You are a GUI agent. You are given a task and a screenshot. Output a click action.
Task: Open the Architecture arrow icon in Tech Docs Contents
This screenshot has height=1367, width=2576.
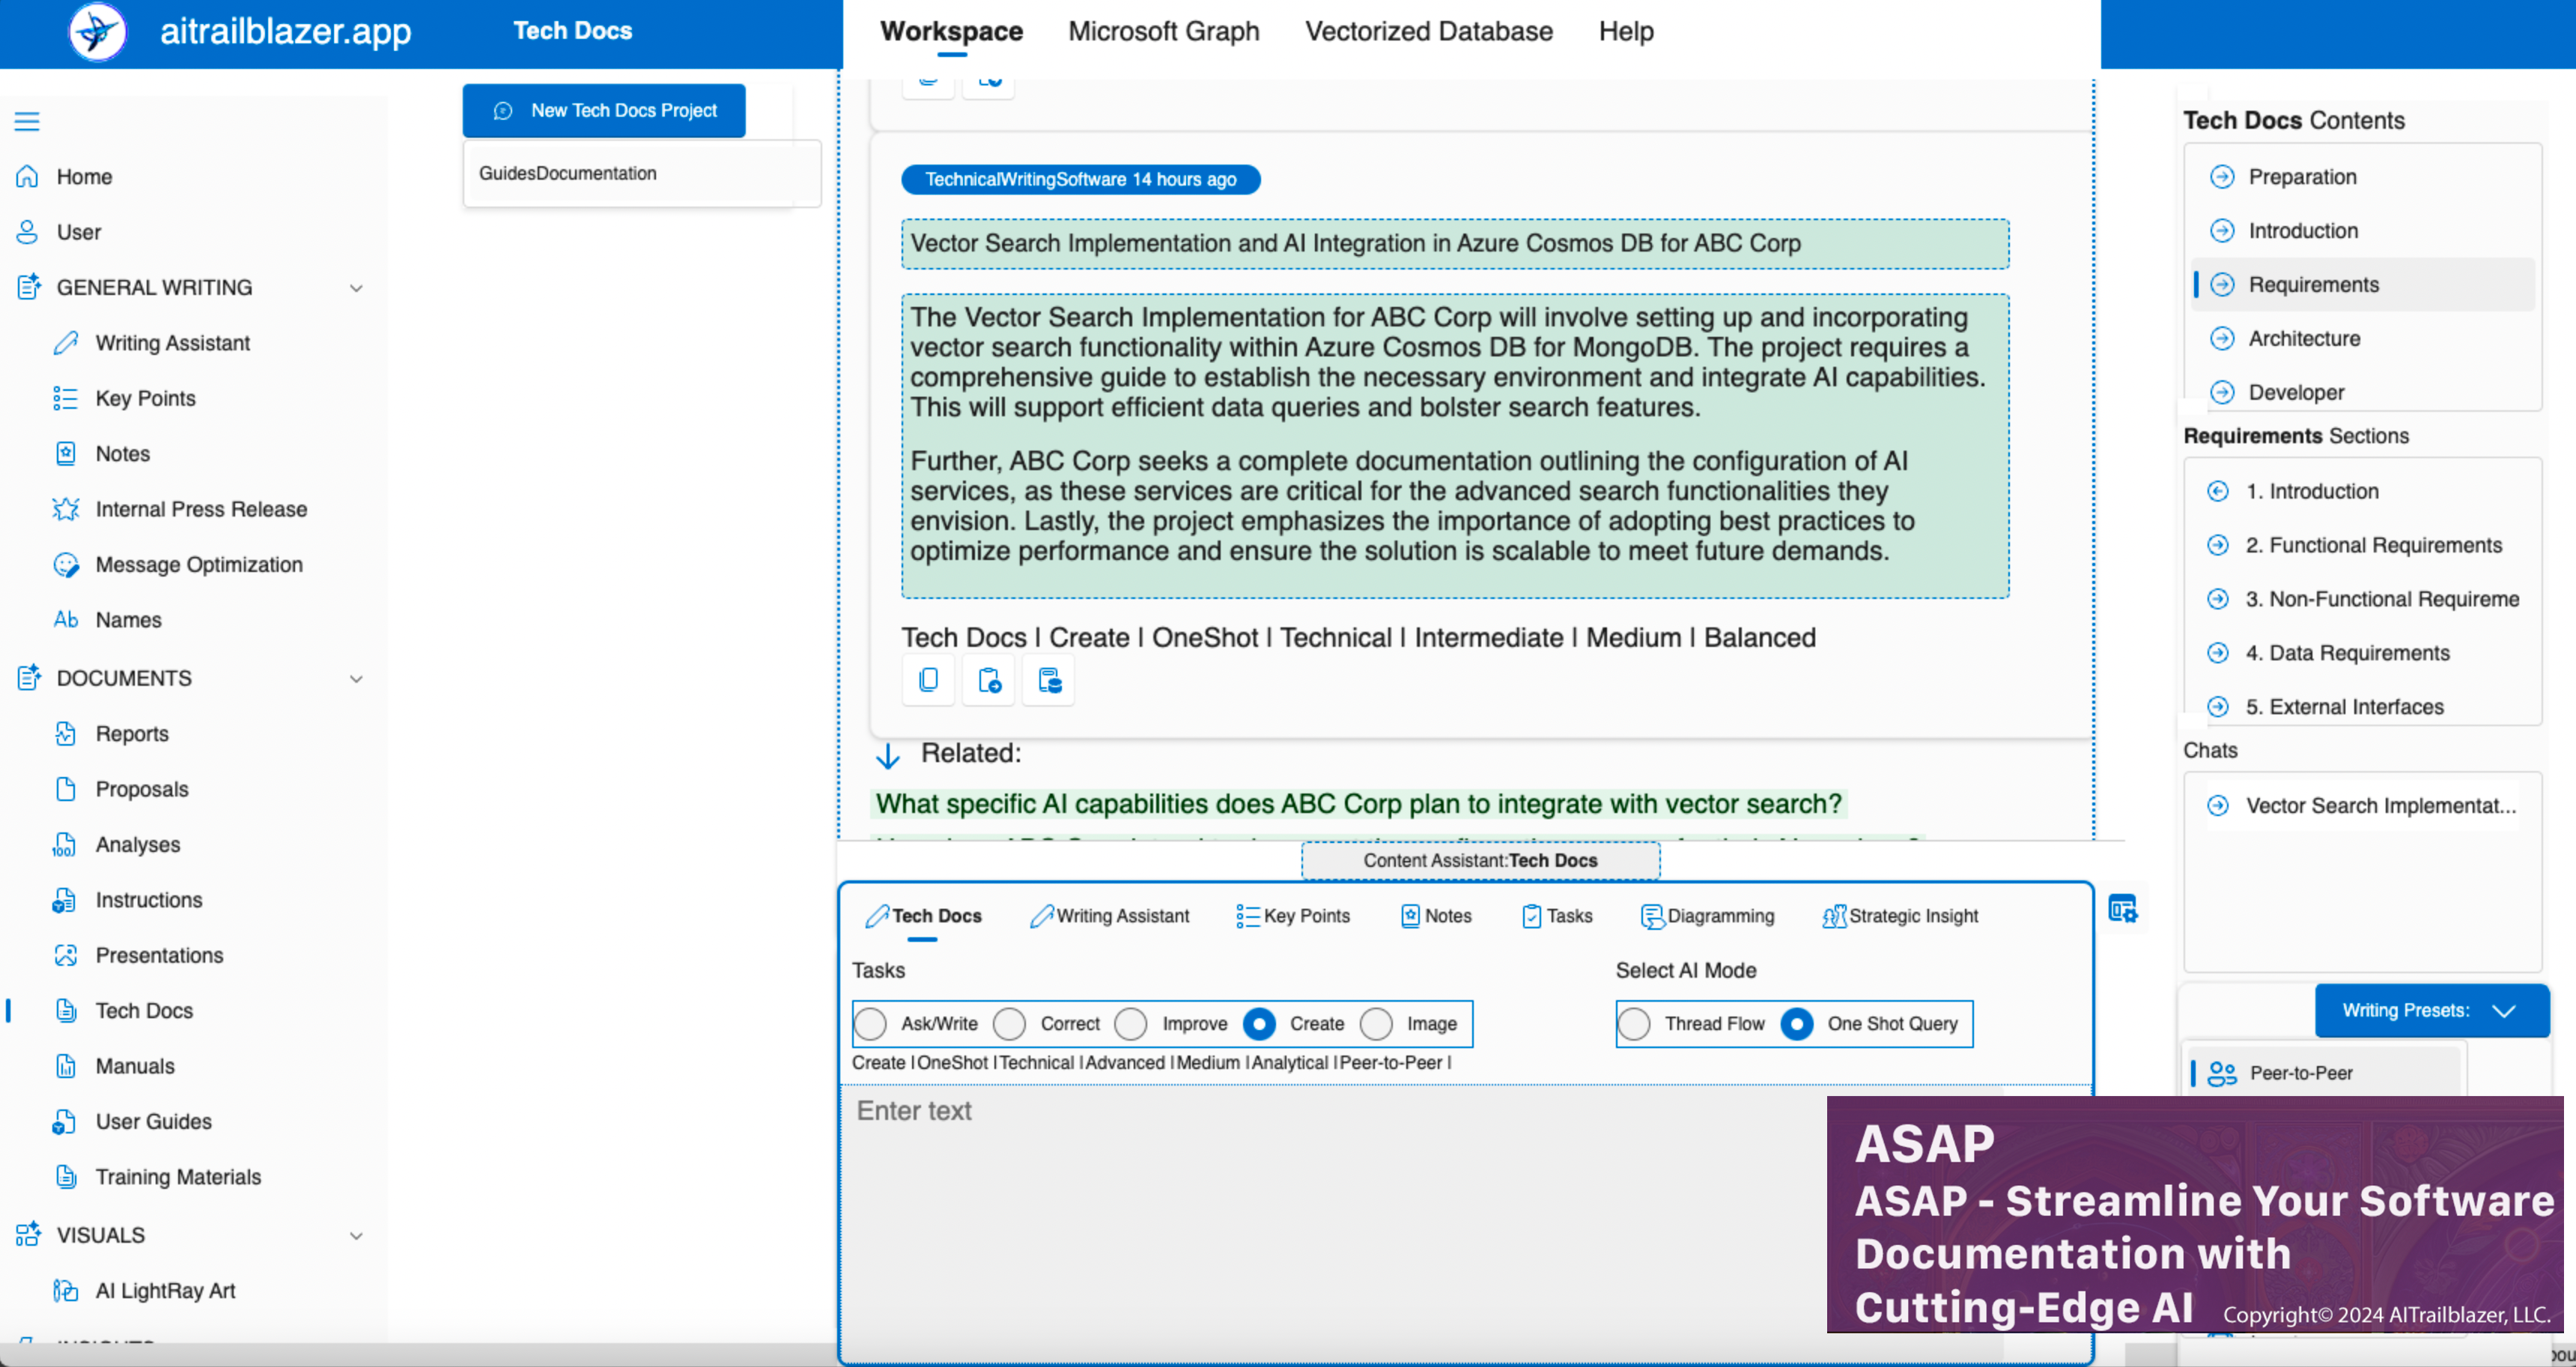pyautogui.click(x=2222, y=339)
